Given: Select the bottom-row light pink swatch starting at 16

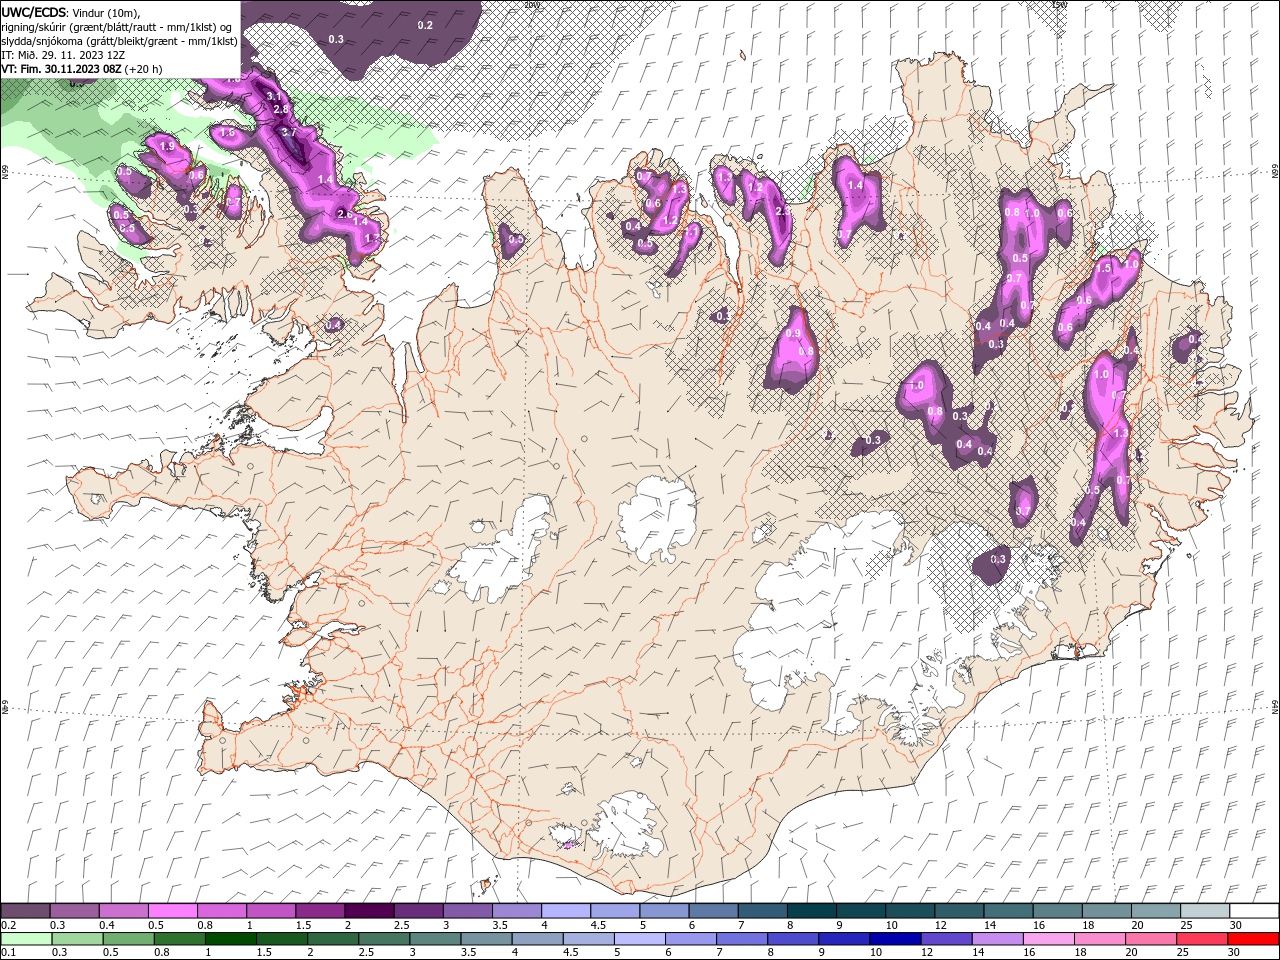Looking at the screenshot, I should [1049, 939].
